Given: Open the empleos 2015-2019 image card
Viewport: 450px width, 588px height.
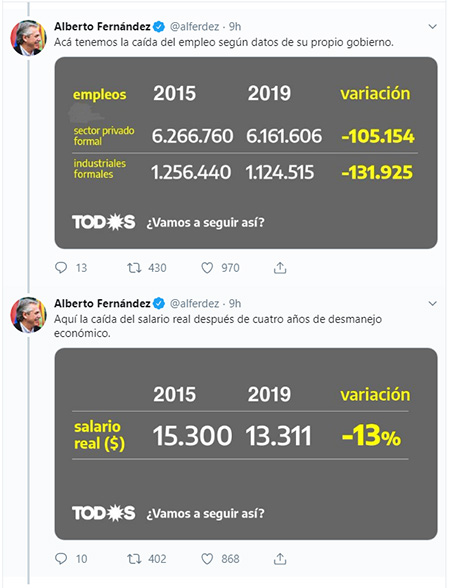Looking at the screenshot, I should point(246,153).
